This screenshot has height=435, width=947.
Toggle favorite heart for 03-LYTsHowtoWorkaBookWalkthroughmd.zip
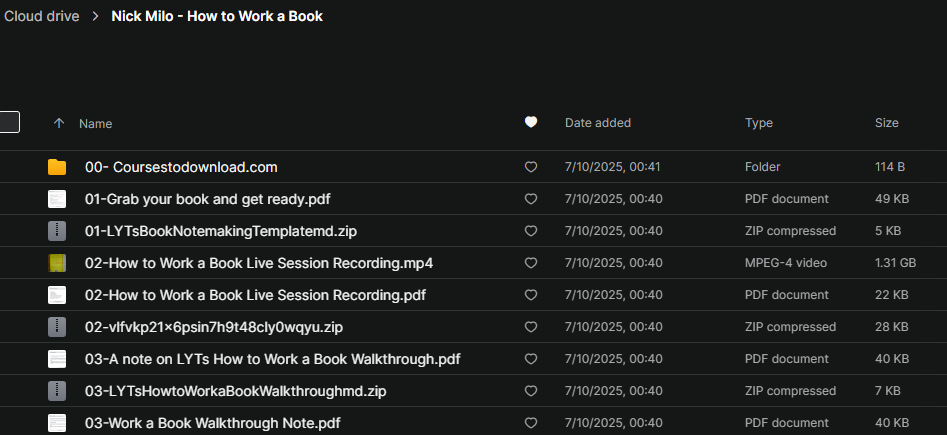click(531, 391)
